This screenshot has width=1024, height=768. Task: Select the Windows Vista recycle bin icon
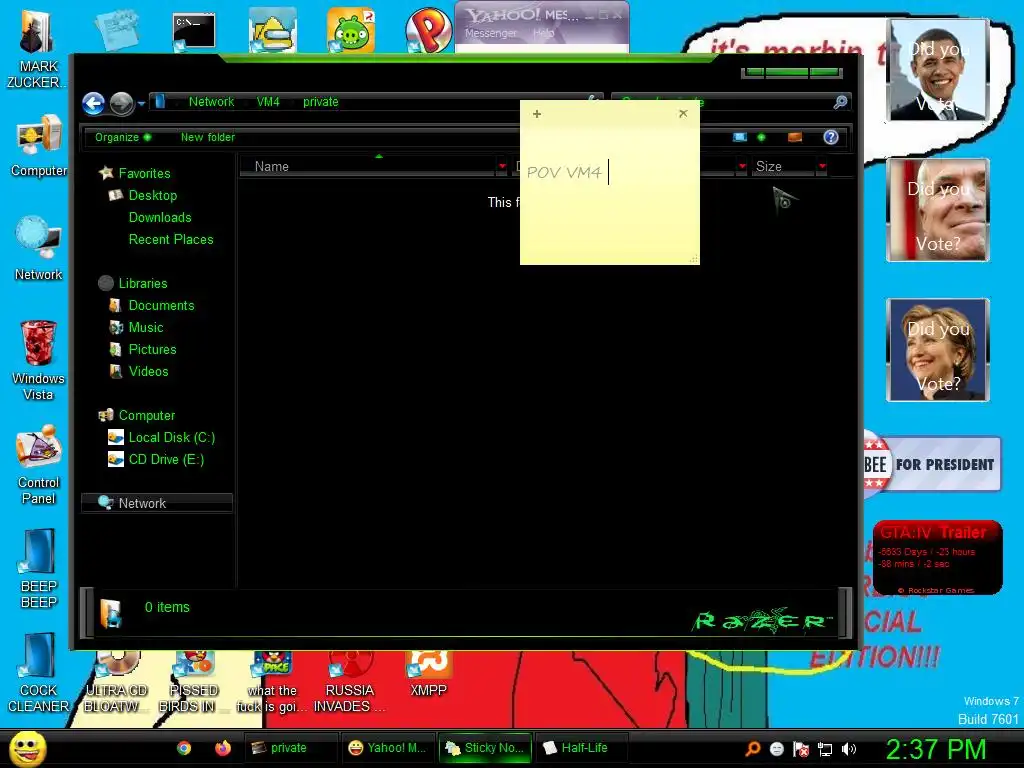(x=38, y=360)
